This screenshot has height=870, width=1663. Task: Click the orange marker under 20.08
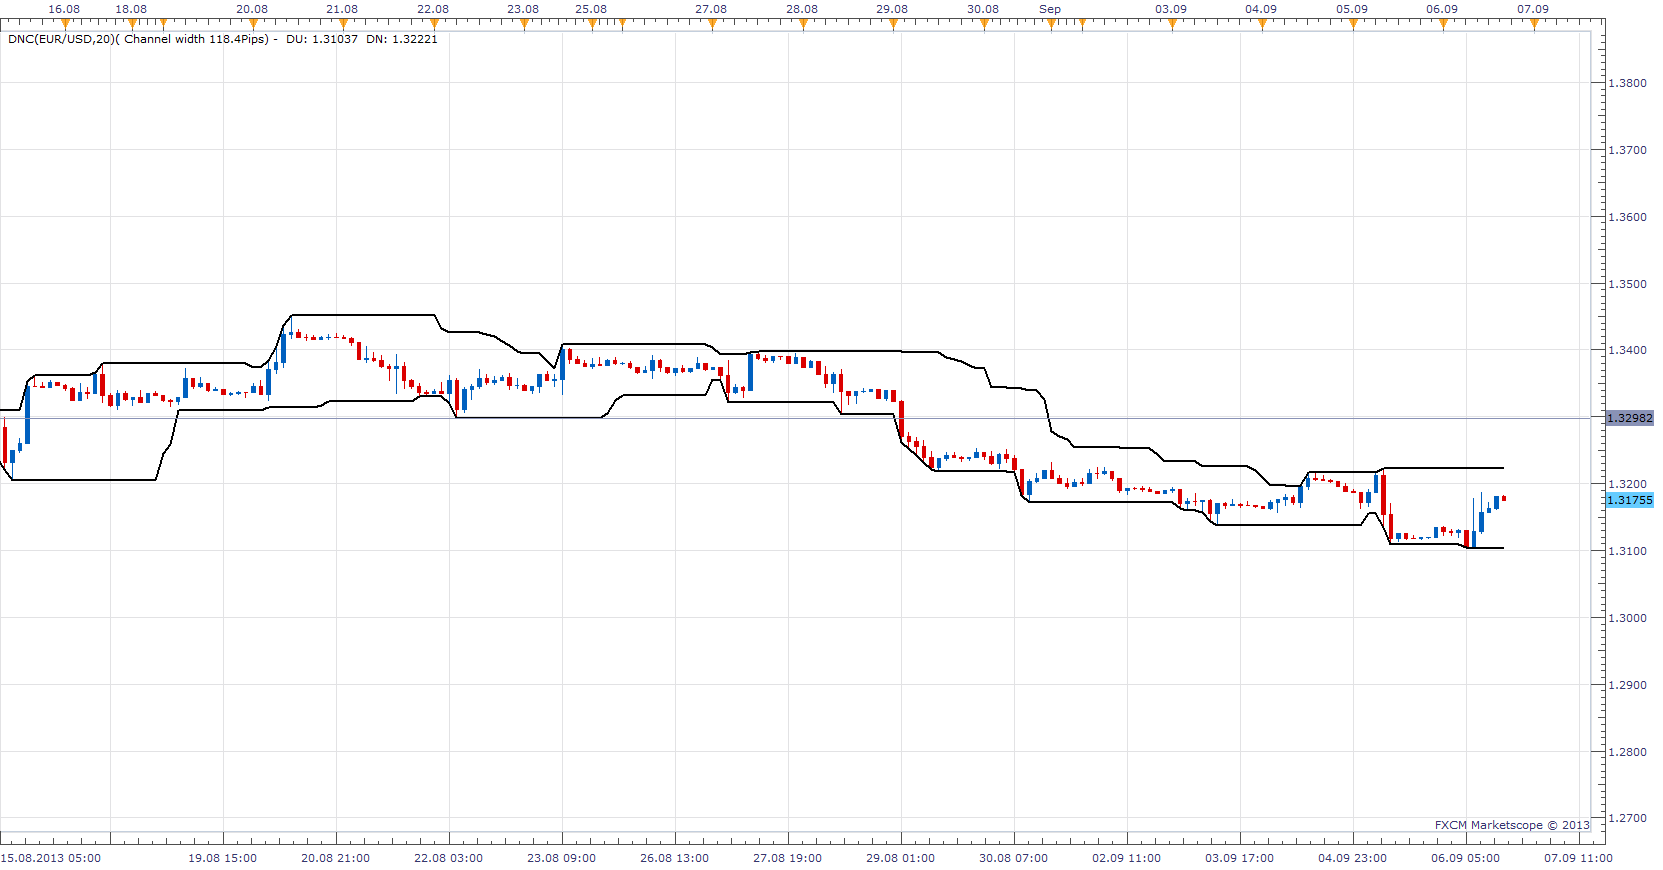pos(253,24)
